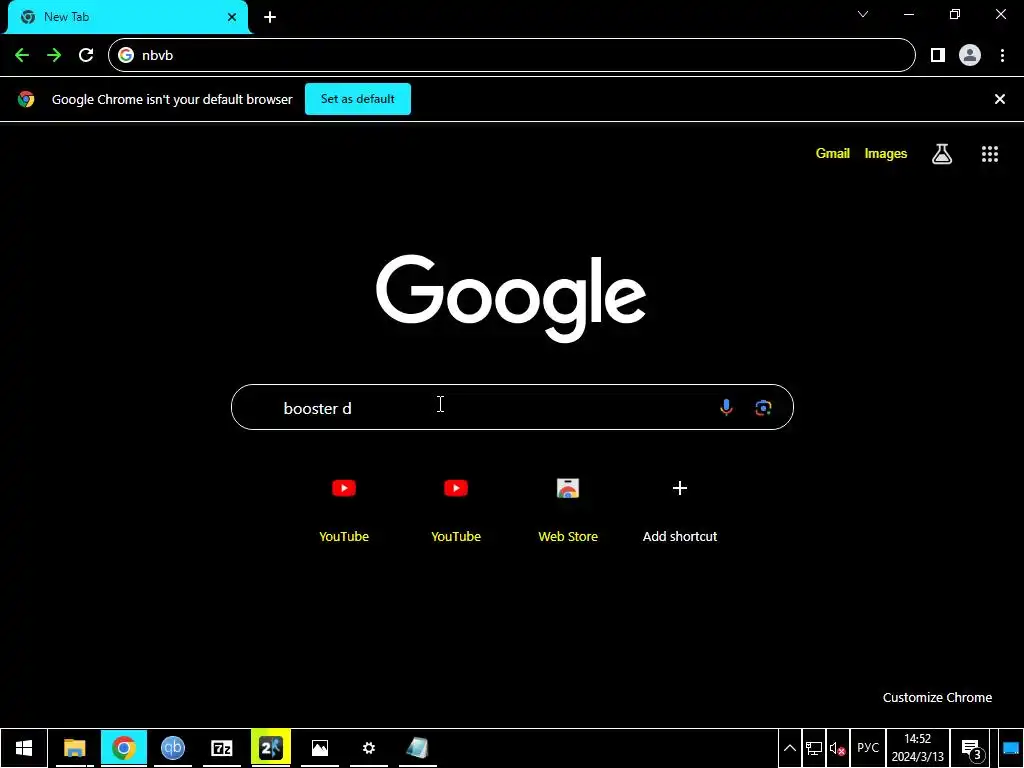This screenshot has height=768, width=1024.
Task: Open Search Labs flask icon
Action: pyautogui.click(x=942, y=153)
